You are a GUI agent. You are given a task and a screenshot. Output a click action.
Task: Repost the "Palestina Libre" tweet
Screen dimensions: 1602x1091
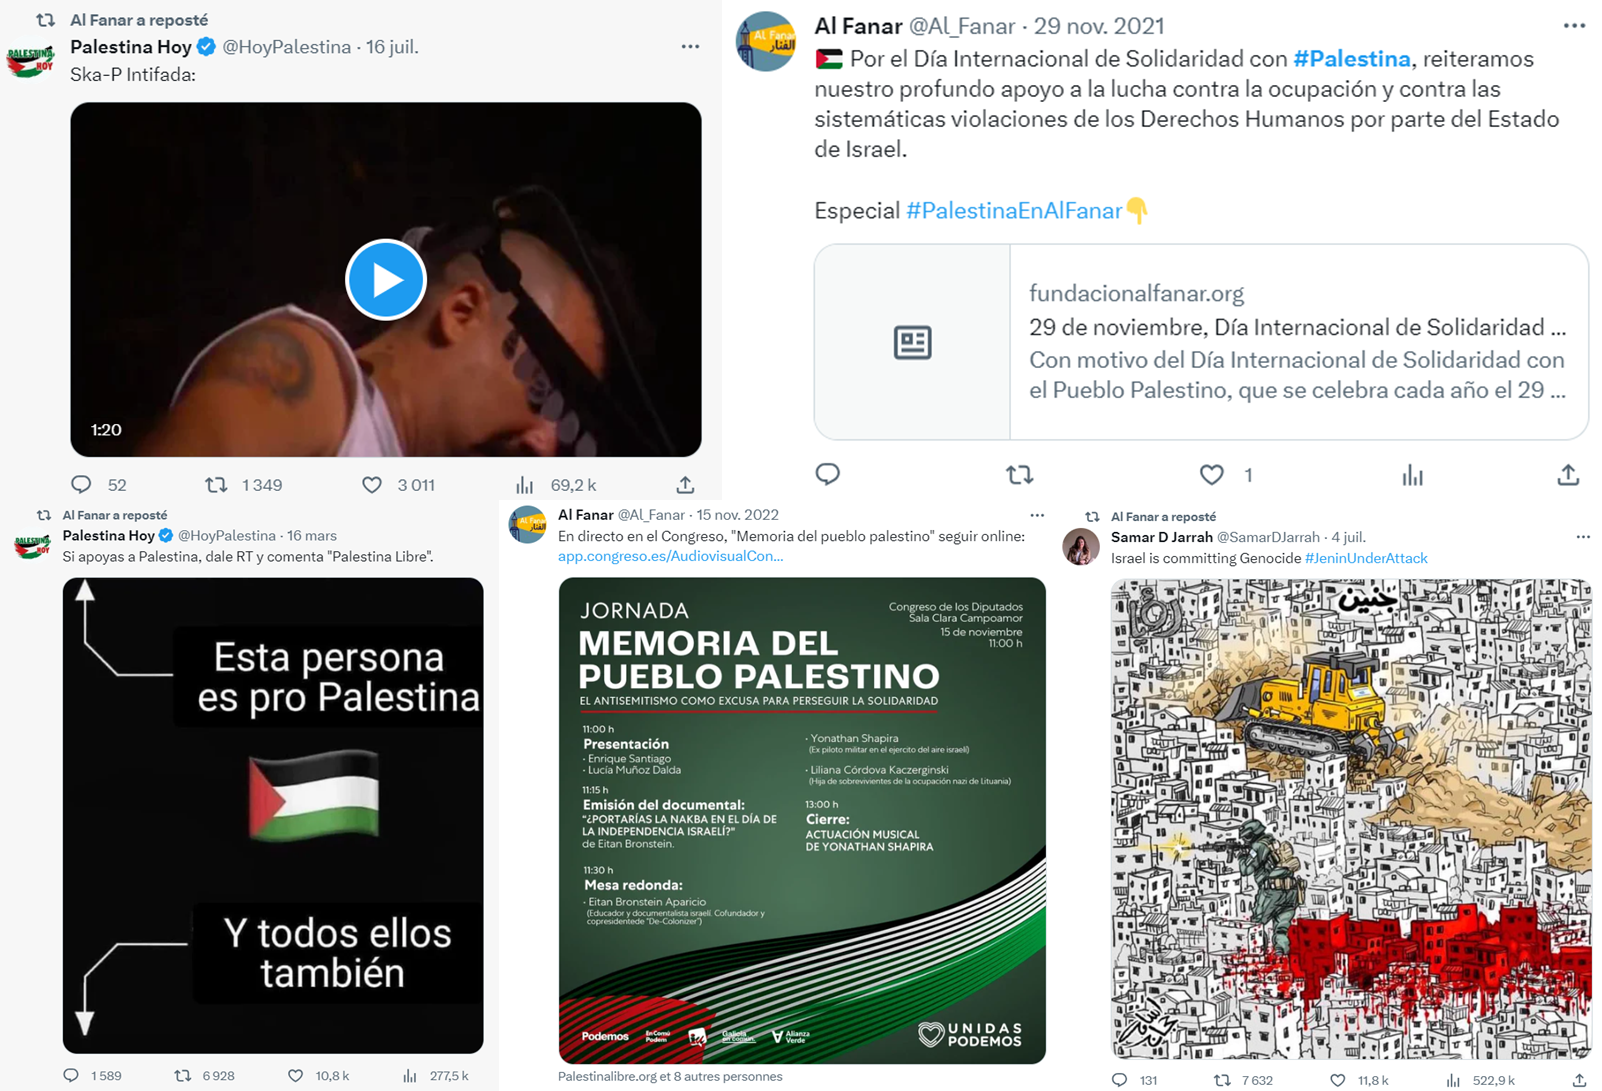coord(183,1076)
